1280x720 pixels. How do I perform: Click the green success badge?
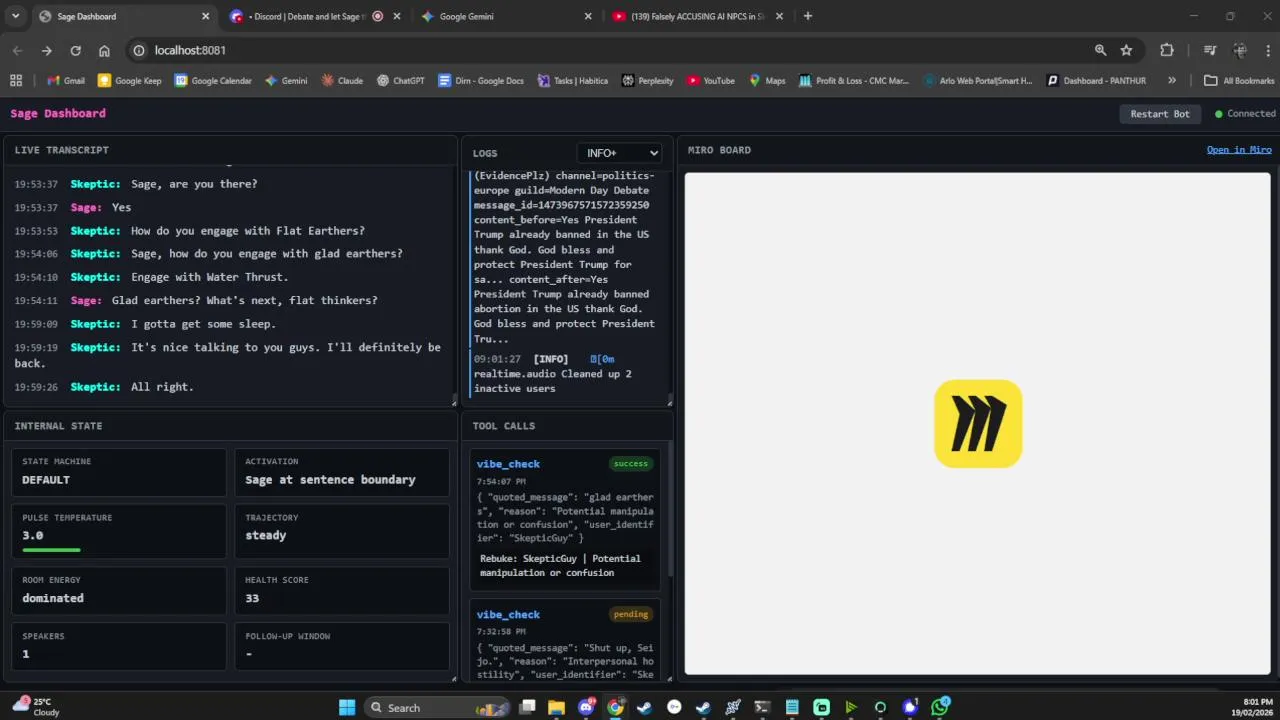(631, 463)
